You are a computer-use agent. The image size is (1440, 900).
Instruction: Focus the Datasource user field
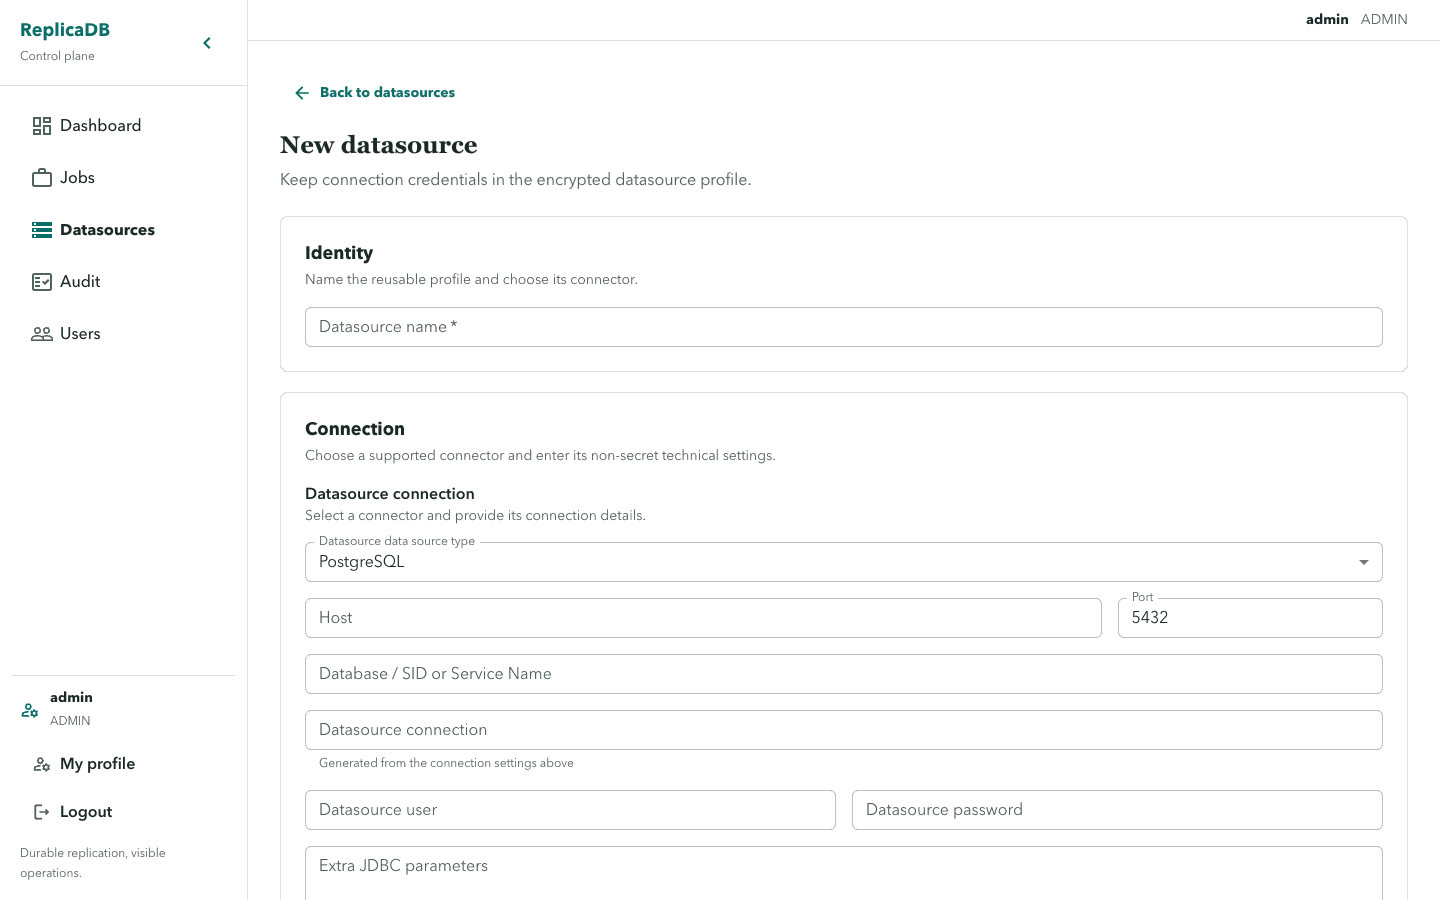coord(570,810)
